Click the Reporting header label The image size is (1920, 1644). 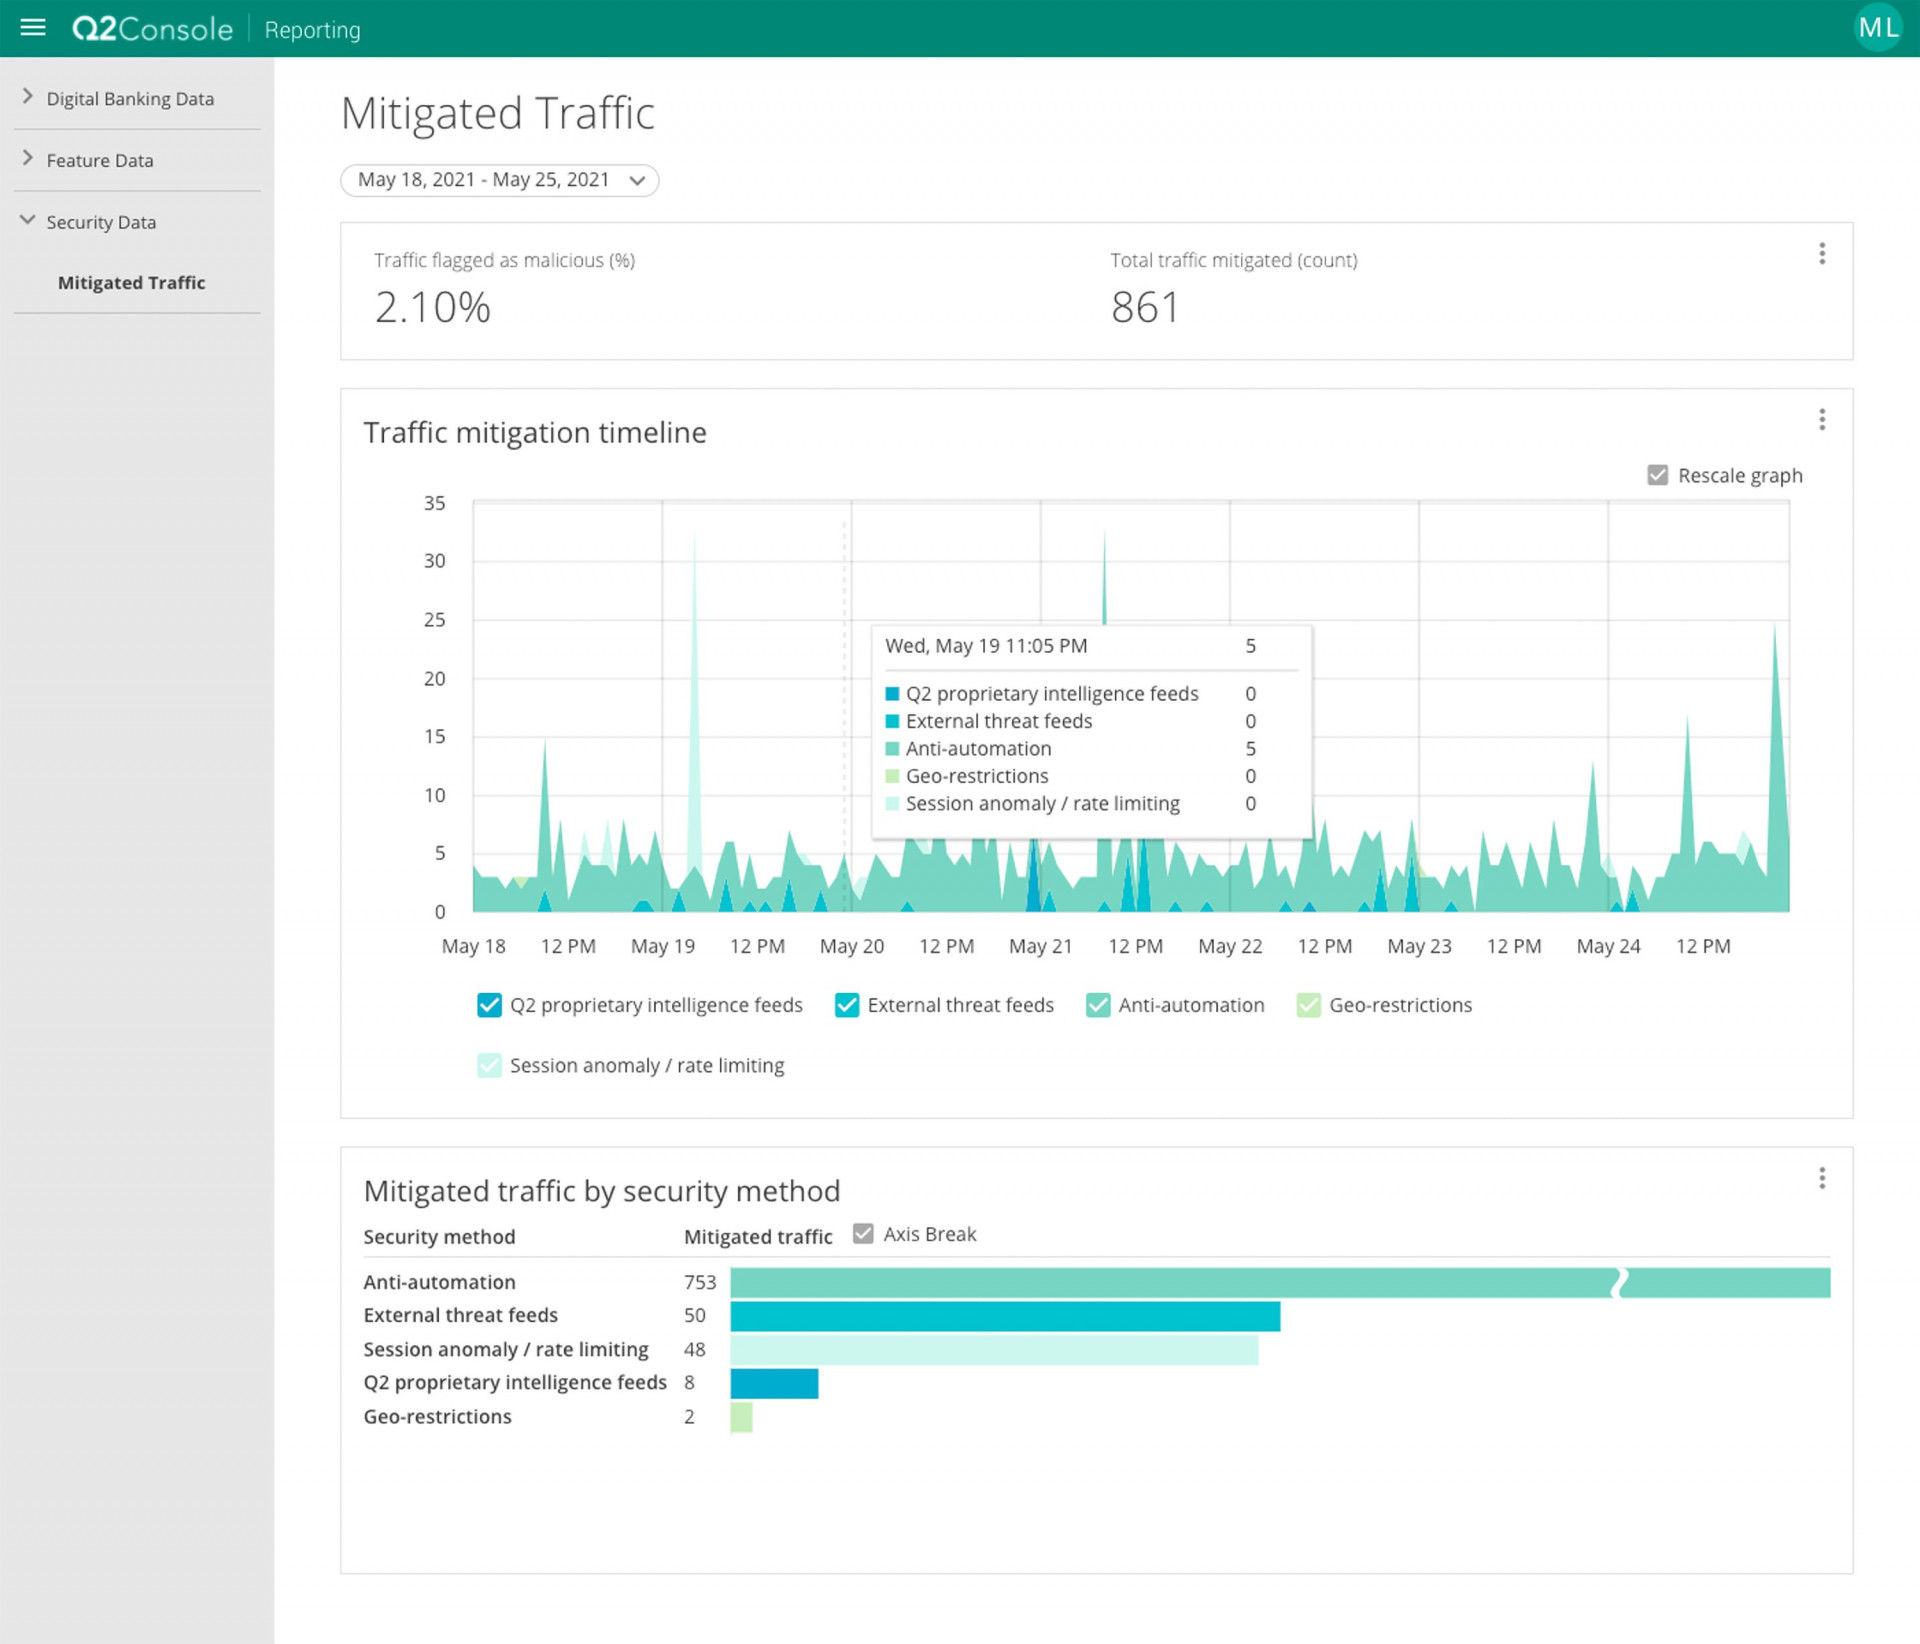click(x=312, y=30)
